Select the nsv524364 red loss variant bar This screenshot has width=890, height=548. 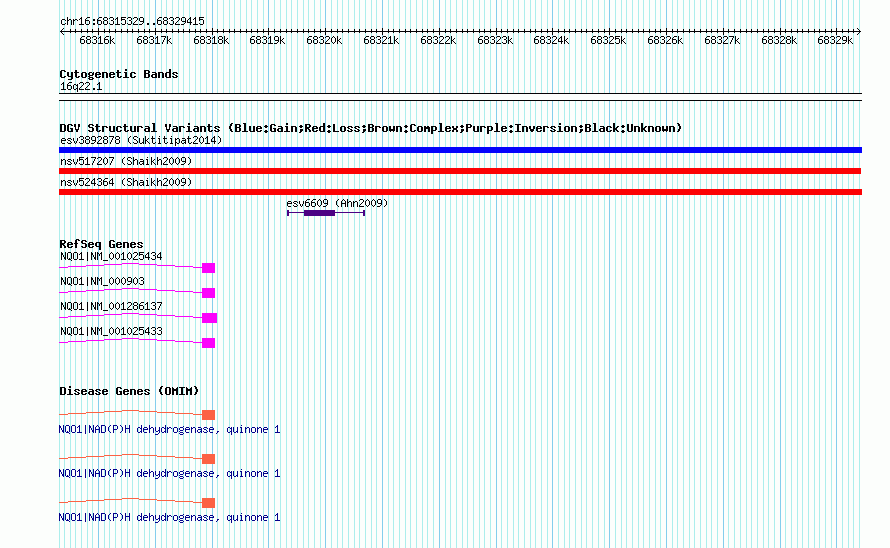tap(460, 192)
